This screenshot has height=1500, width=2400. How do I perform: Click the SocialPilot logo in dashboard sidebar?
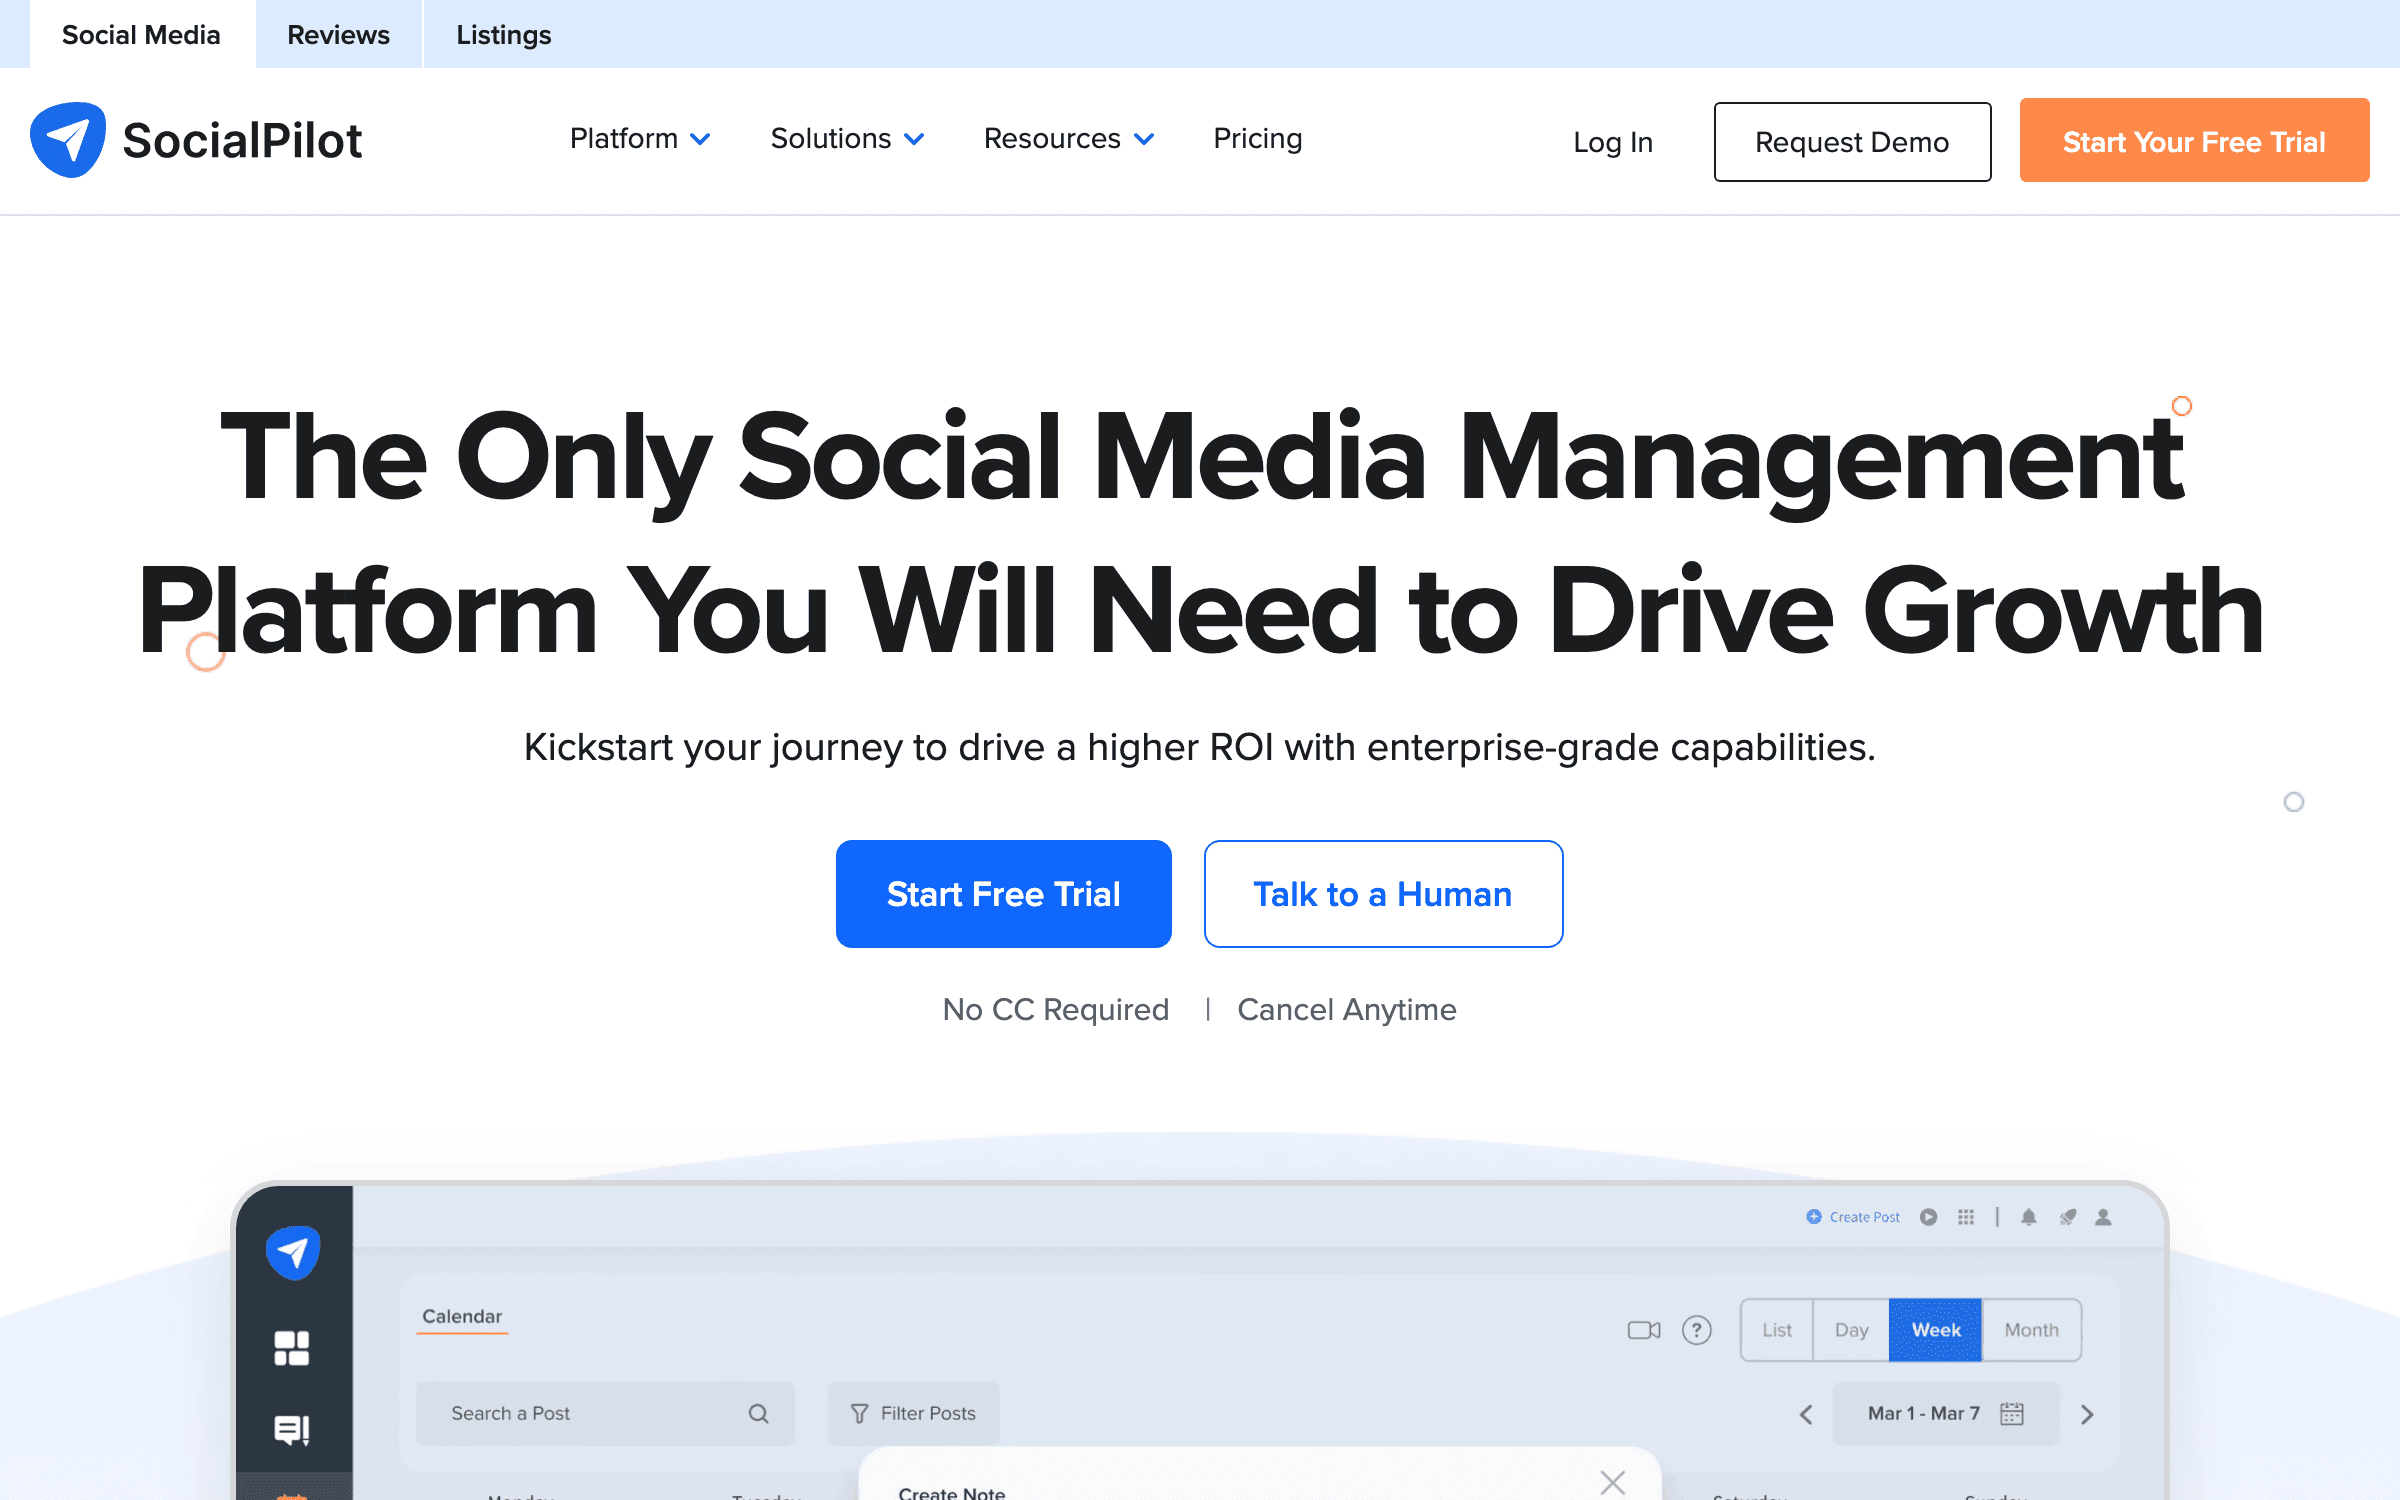point(293,1252)
